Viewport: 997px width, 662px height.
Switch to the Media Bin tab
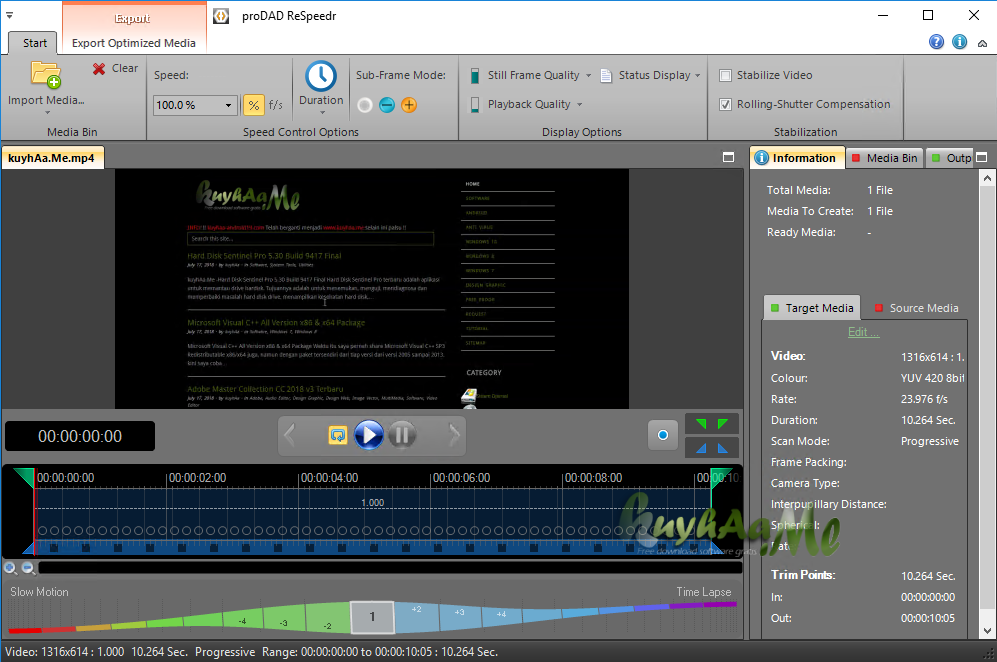[885, 158]
